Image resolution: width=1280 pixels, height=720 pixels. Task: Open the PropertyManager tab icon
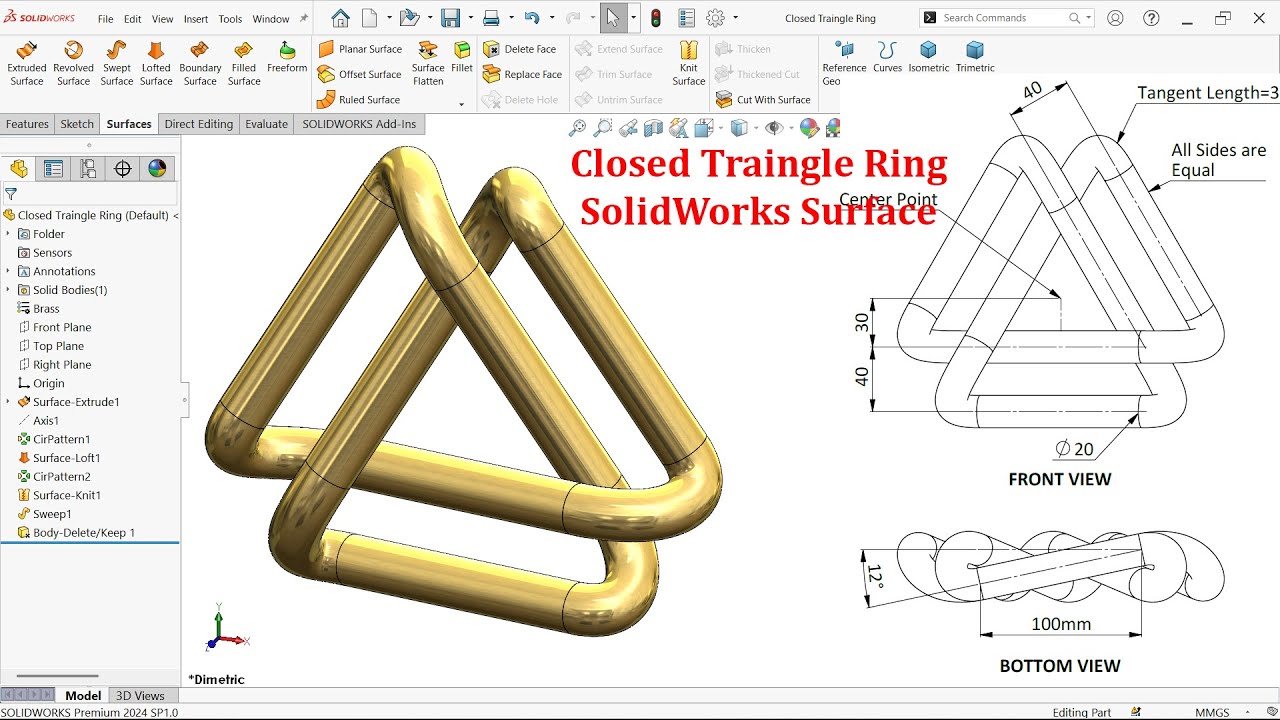(53, 169)
